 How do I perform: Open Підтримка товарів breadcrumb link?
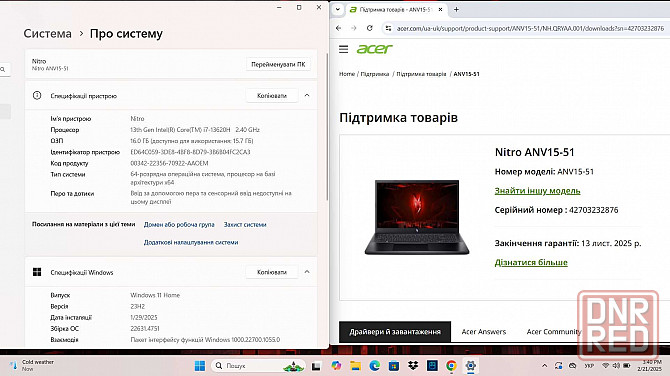click(421, 74)
